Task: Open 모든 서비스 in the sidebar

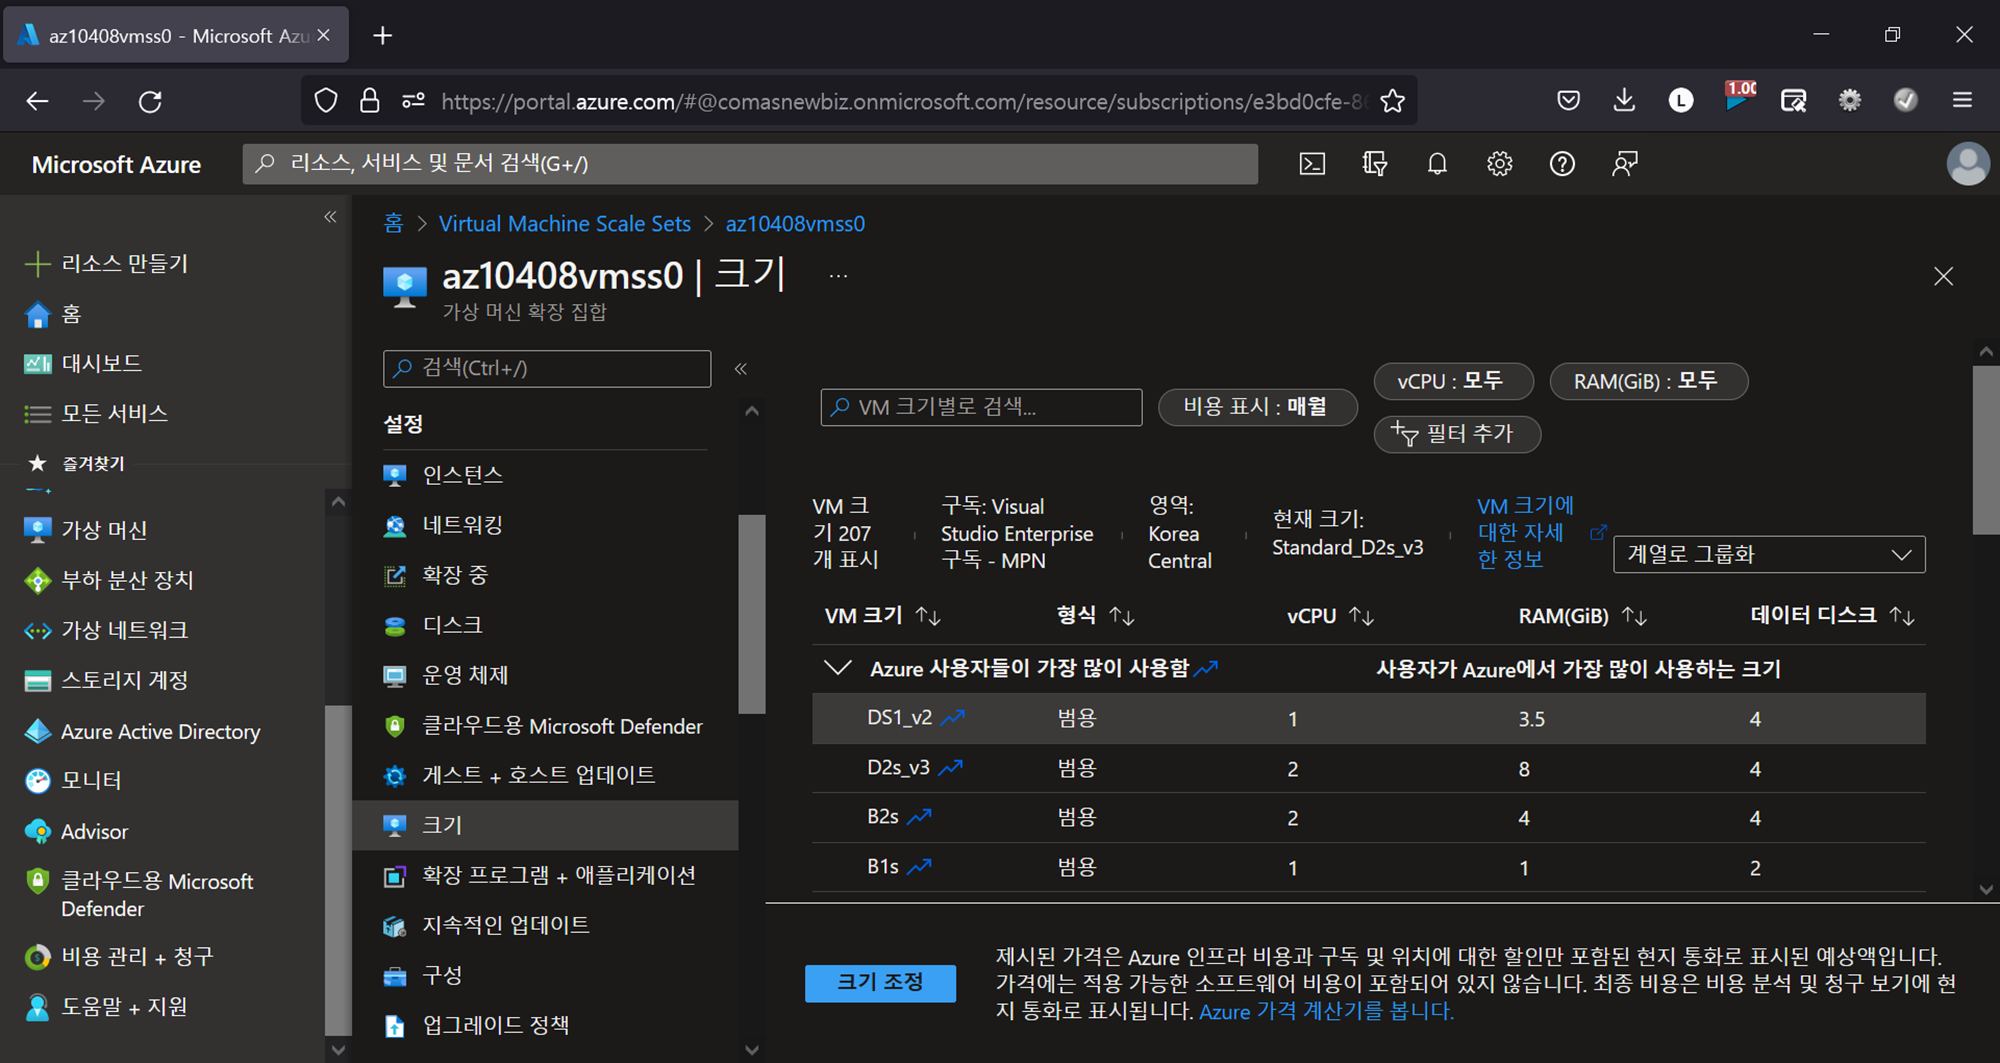Action: click(x=95, y=413)
